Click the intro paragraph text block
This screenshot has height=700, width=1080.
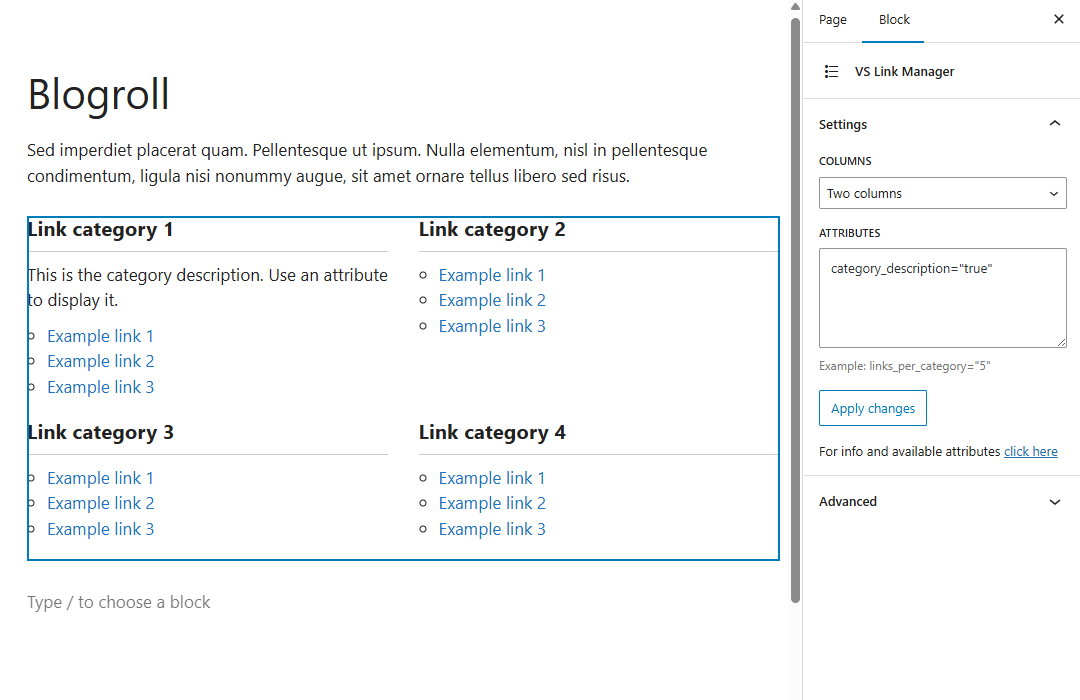click(x=367, y=164)
